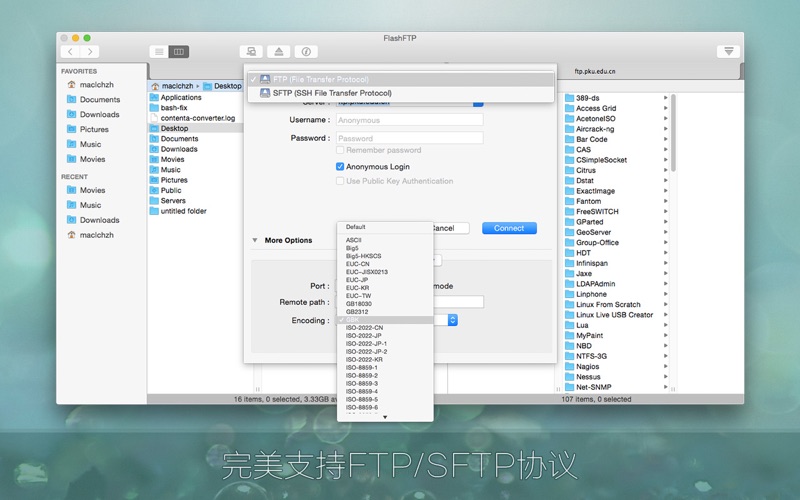Select ASCII in encoding list
This screenshot has height=500, width=800.
(x=385, y=240)
